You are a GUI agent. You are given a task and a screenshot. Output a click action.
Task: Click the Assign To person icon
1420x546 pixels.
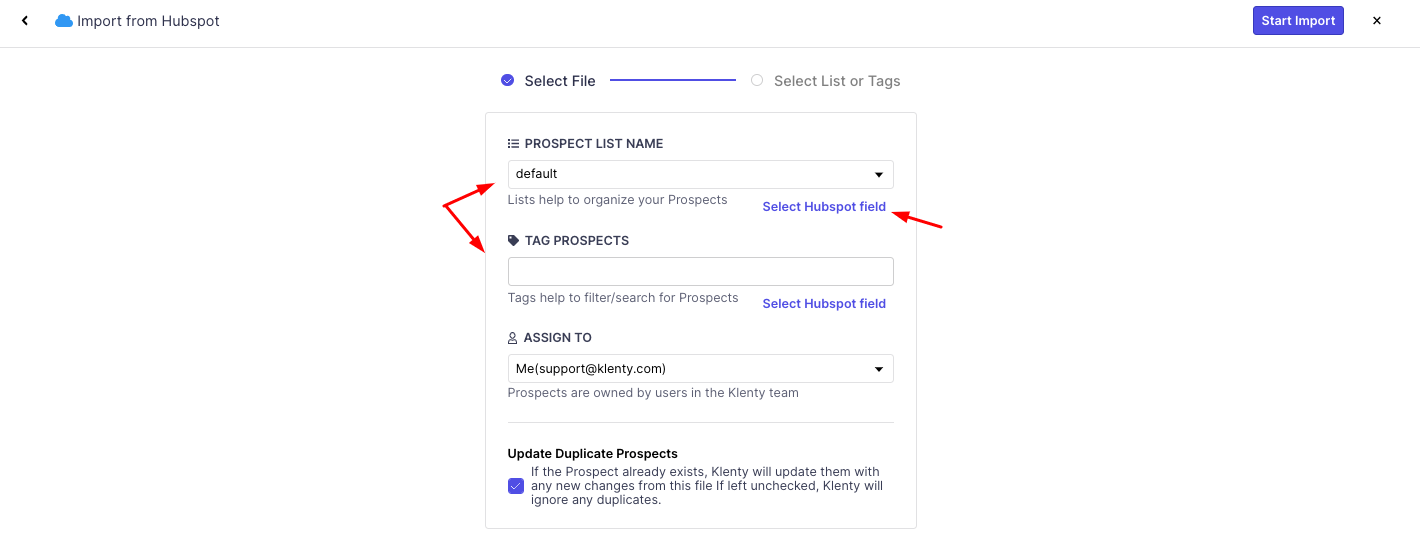[x=513, y=338]
